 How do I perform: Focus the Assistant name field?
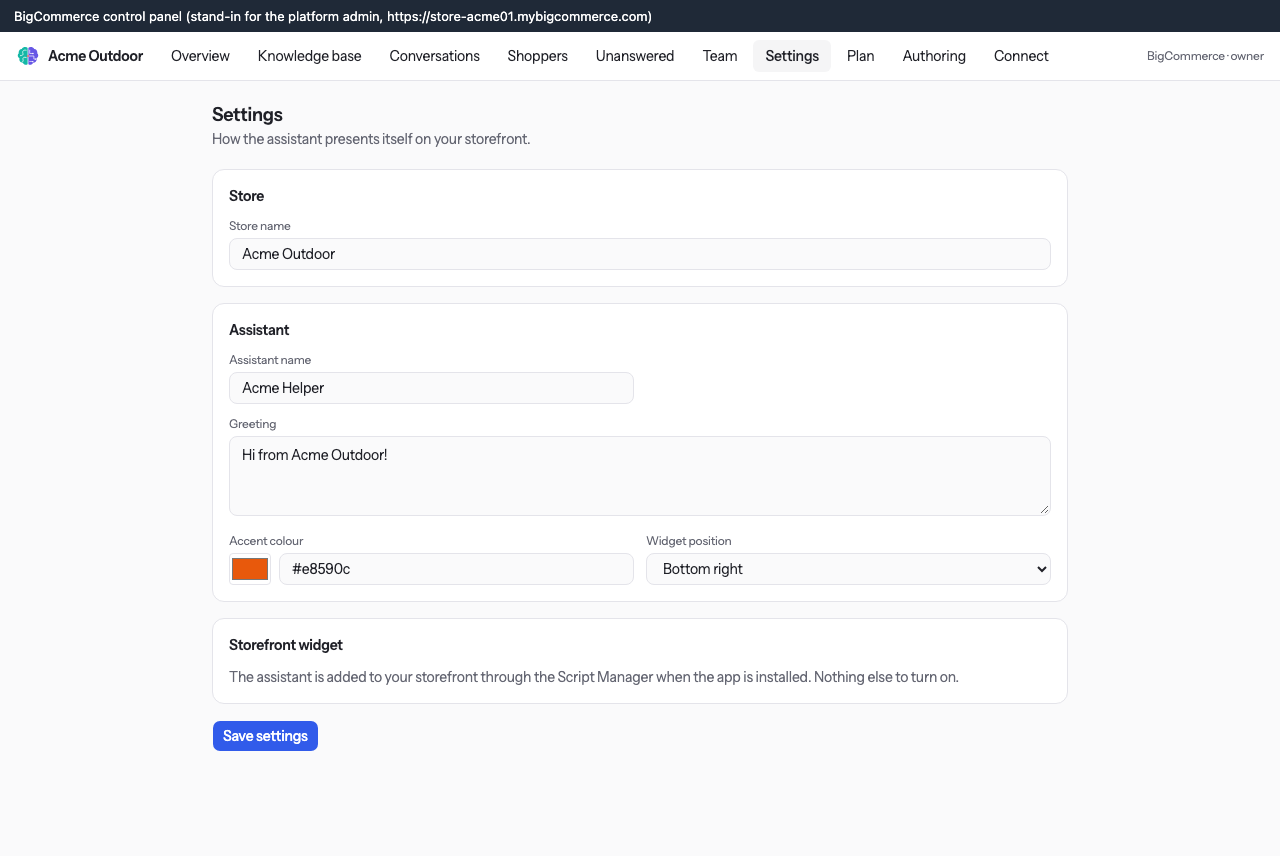point(431,388)
